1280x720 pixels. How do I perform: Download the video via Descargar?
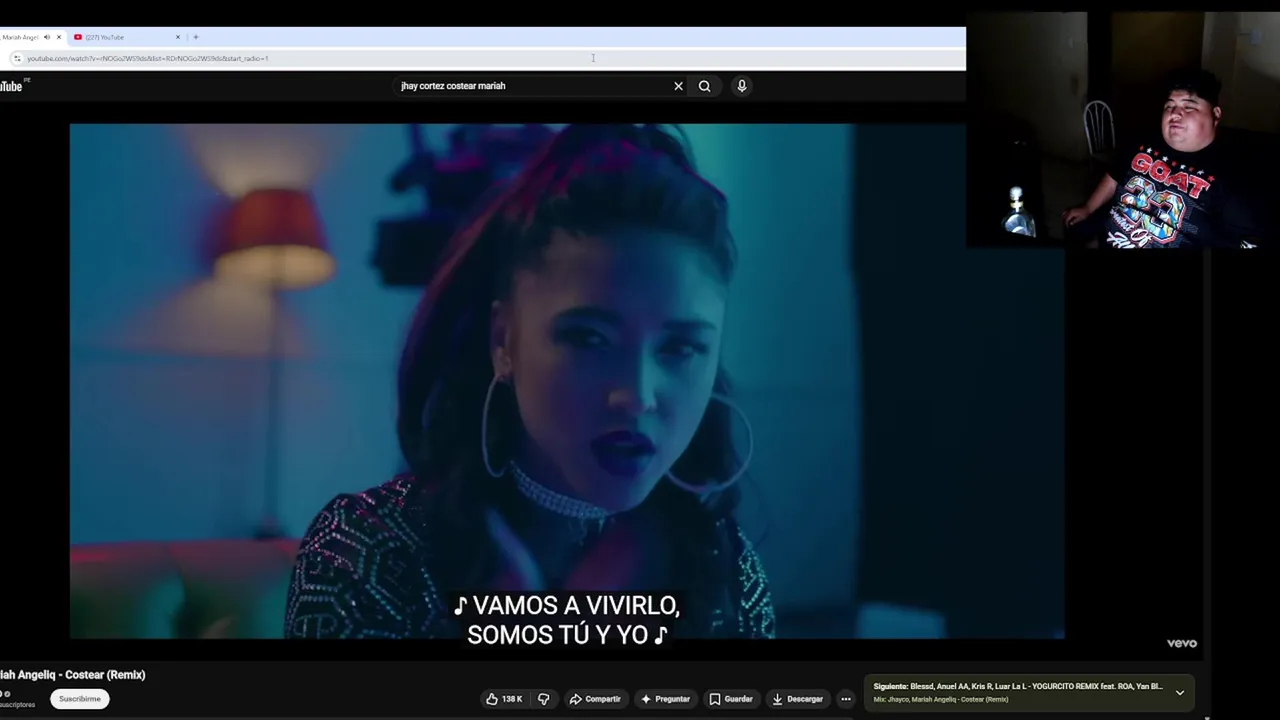click(x=797, y=699)
